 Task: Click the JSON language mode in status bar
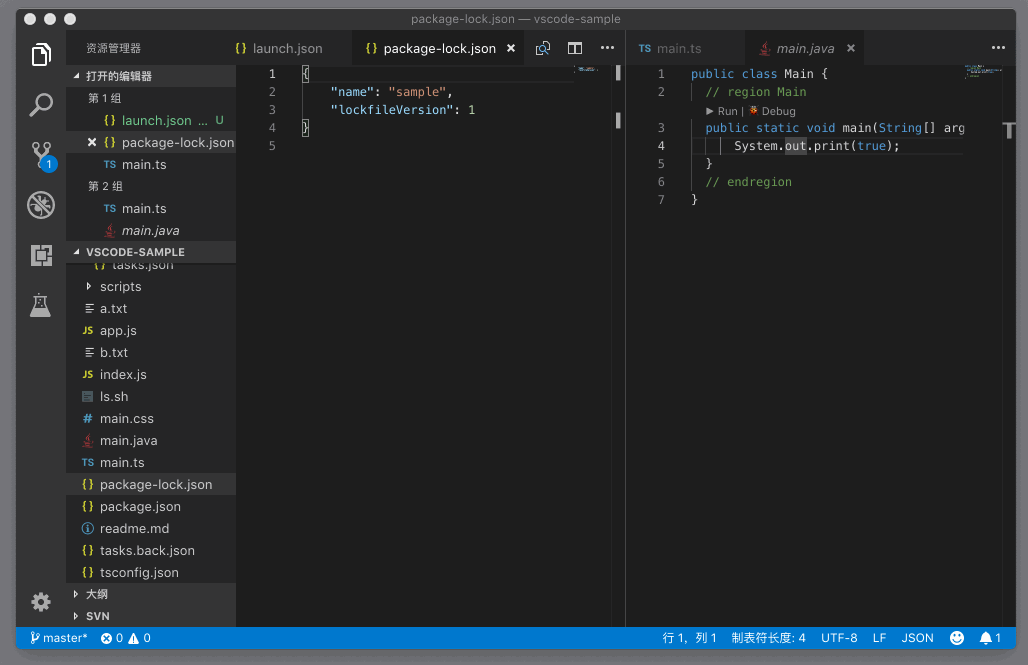[x=917, y=637]
